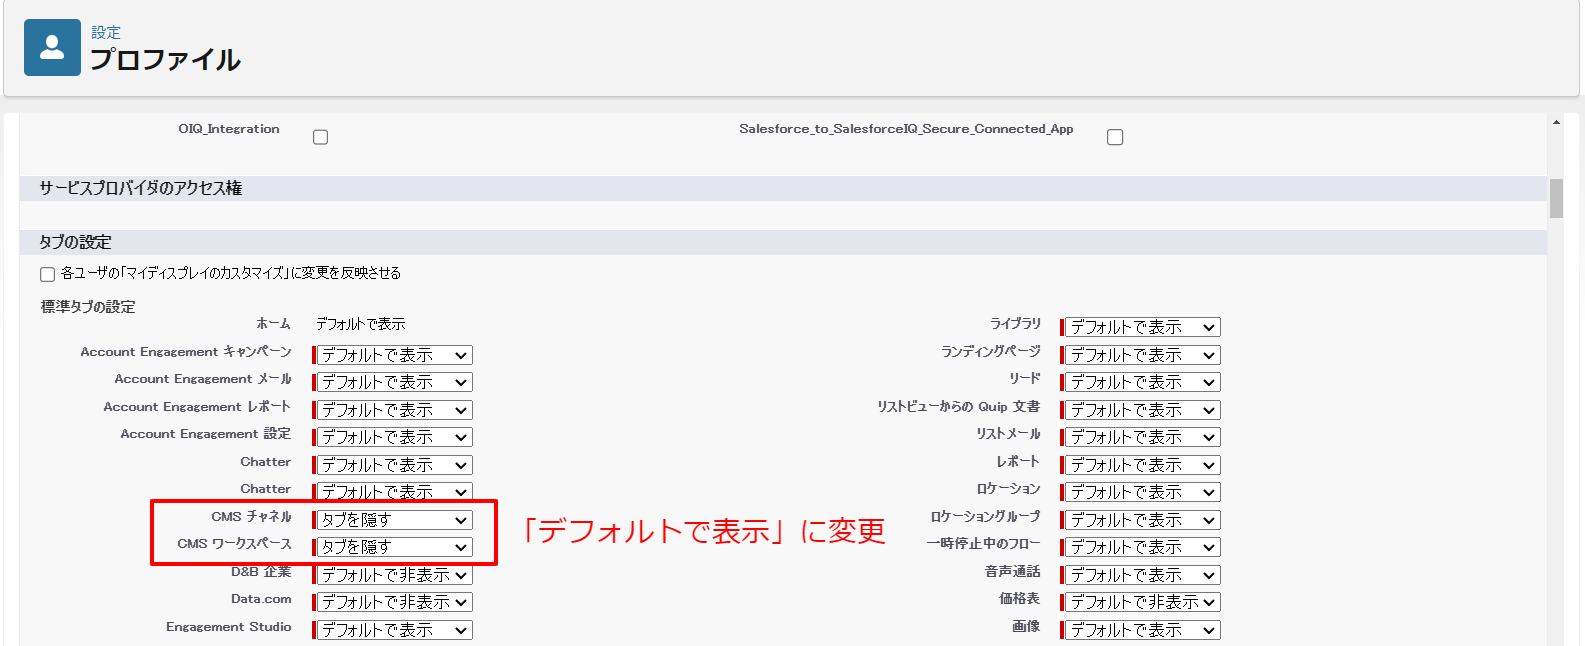Click the CMS チャネル label

(252, 517)
